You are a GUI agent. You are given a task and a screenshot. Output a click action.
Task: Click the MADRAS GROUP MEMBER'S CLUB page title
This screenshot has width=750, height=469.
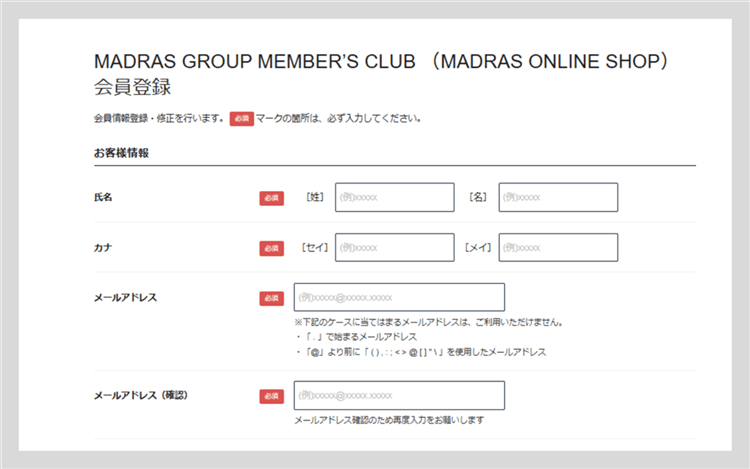click(x=381, y=74)
